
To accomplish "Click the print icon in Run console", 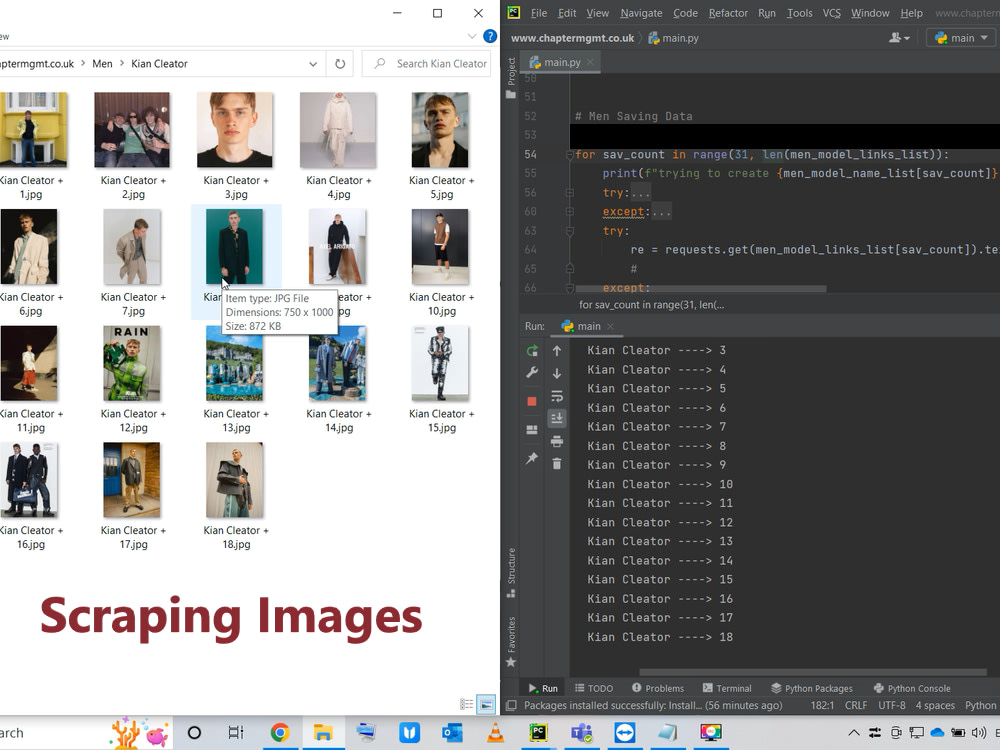I will click(x=557, y=441).
